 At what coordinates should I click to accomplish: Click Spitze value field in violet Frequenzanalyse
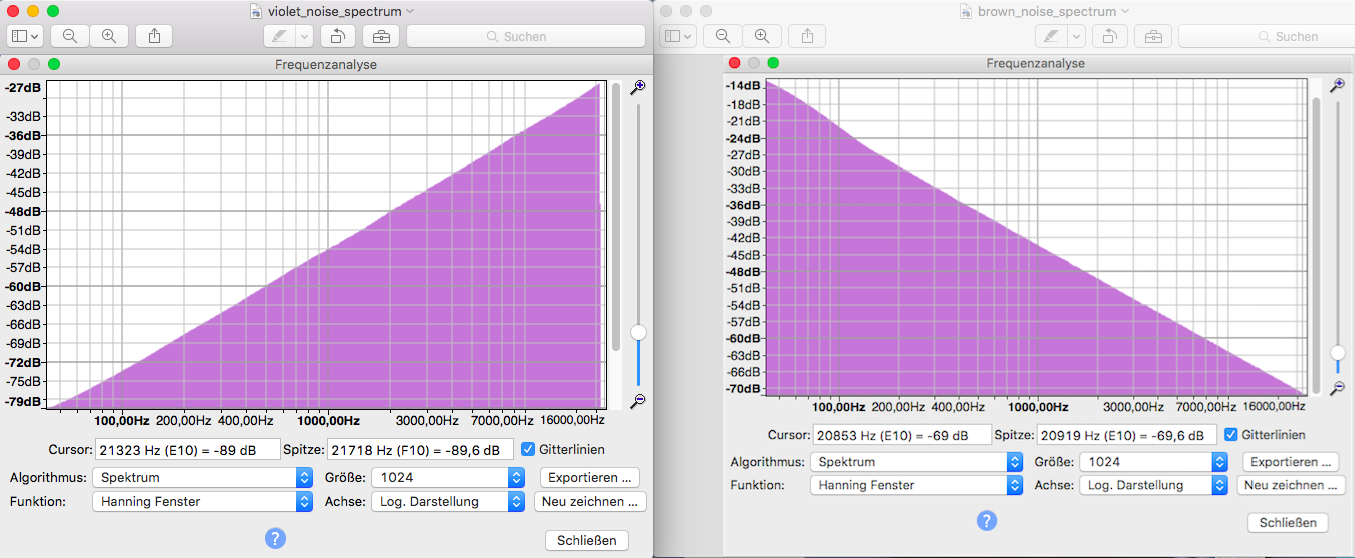pyautogui.click(x=421, y=449)
